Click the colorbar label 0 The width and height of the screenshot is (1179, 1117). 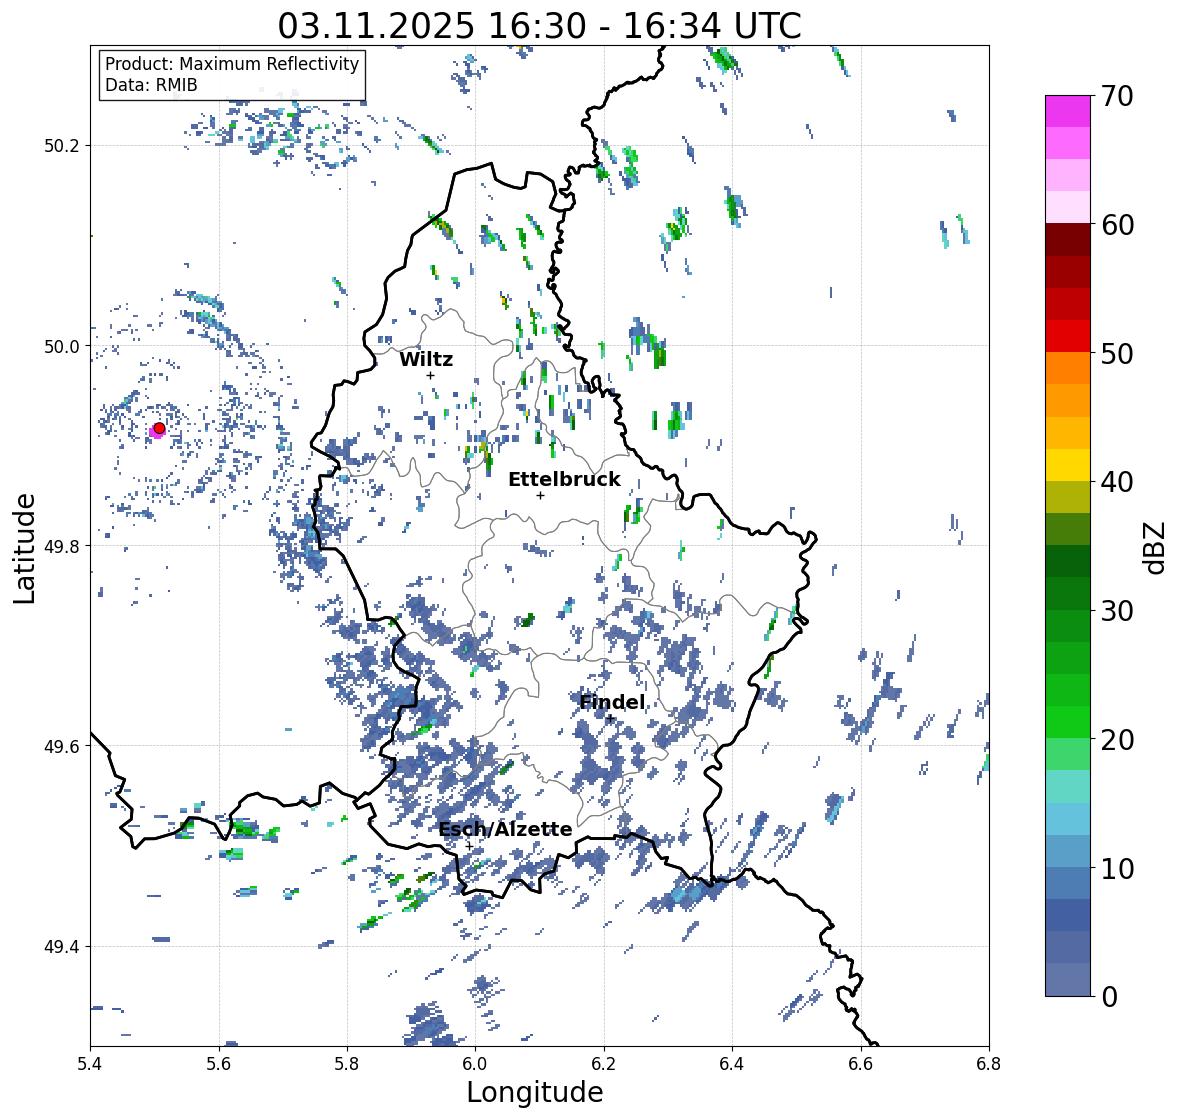coord(1109,997)
